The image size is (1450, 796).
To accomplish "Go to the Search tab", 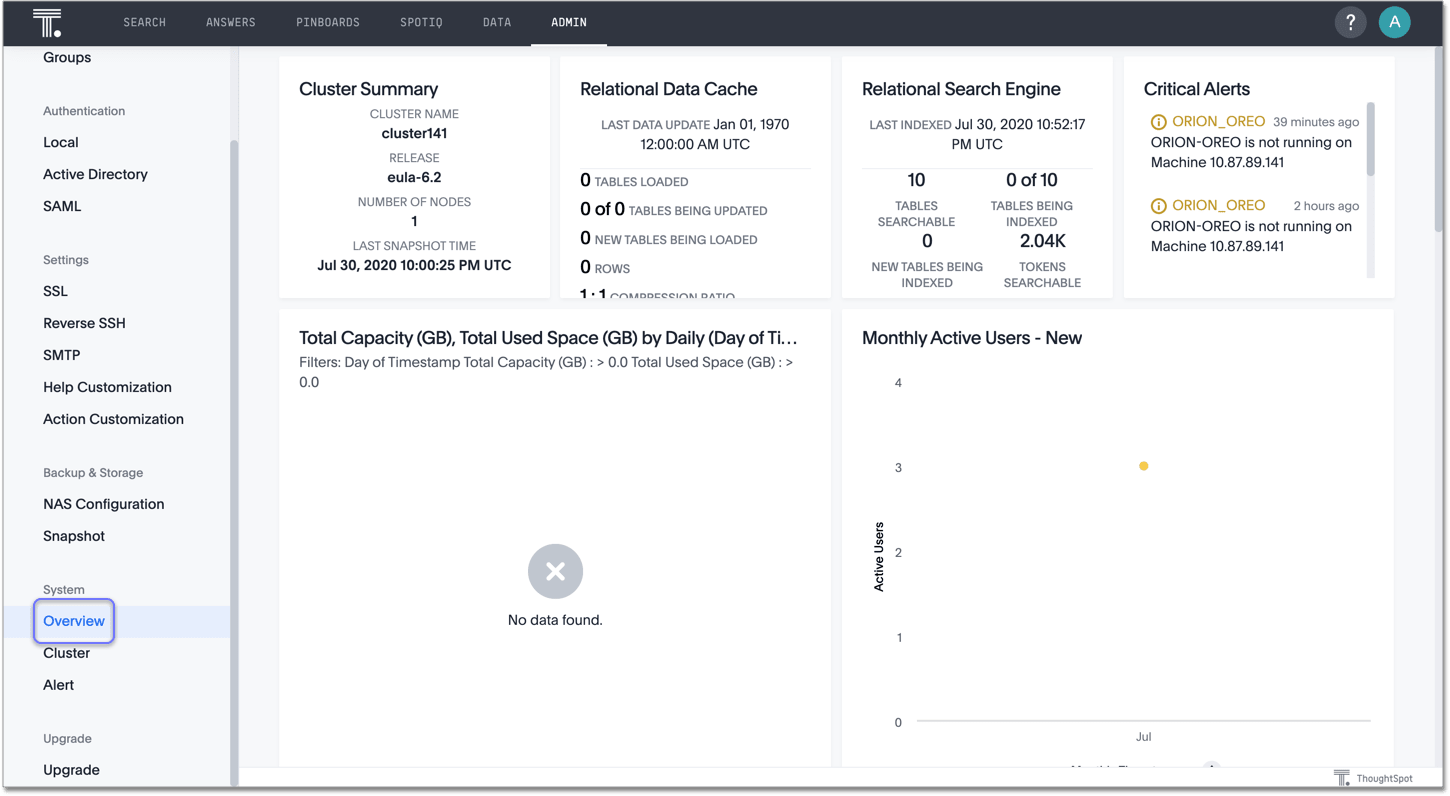I will (145, 22).
